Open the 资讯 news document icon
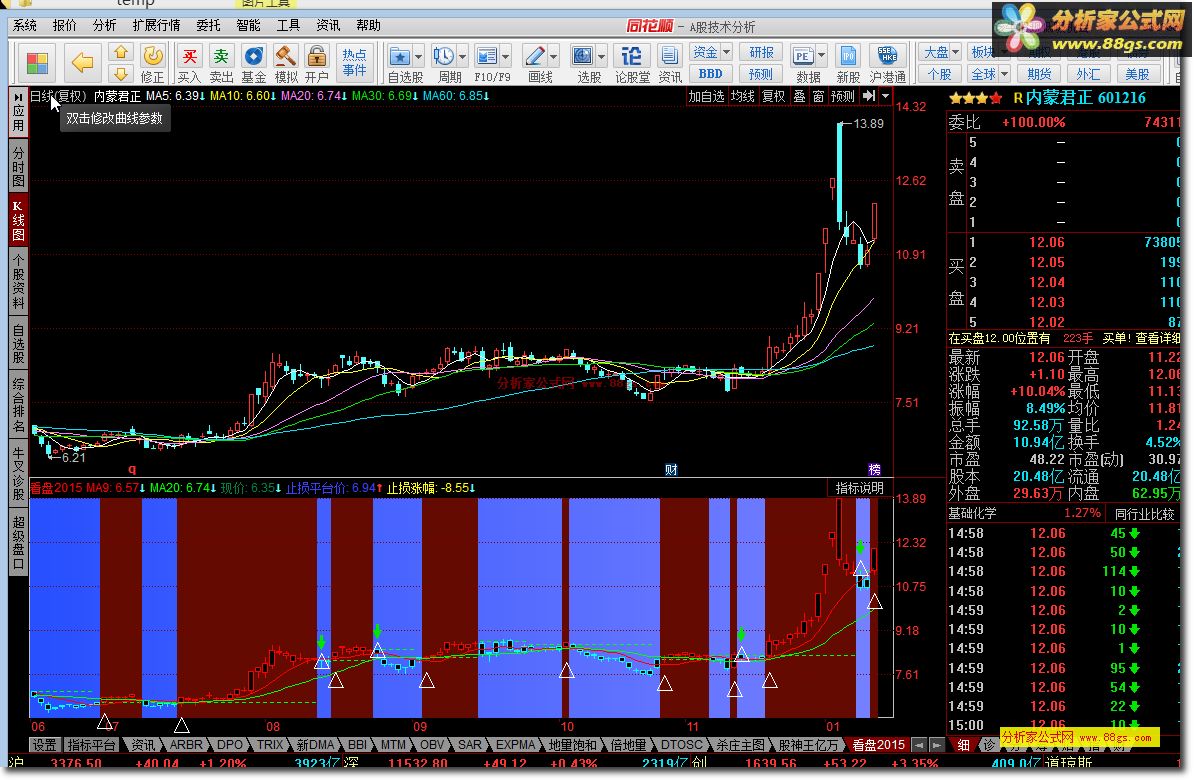This screenshot has width=1194, height=780. tap(670, 63)
